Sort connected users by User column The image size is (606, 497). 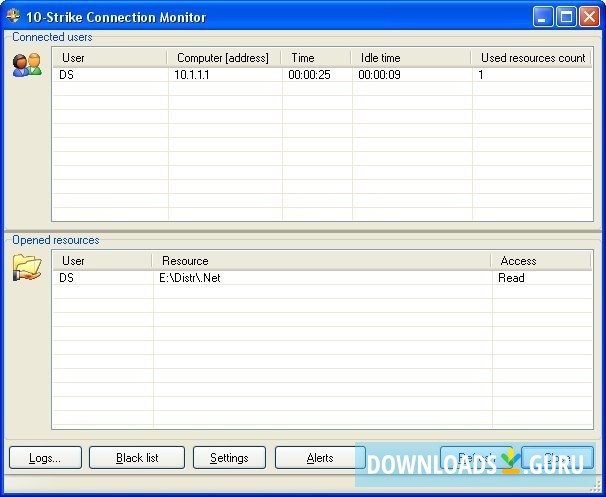110,58
